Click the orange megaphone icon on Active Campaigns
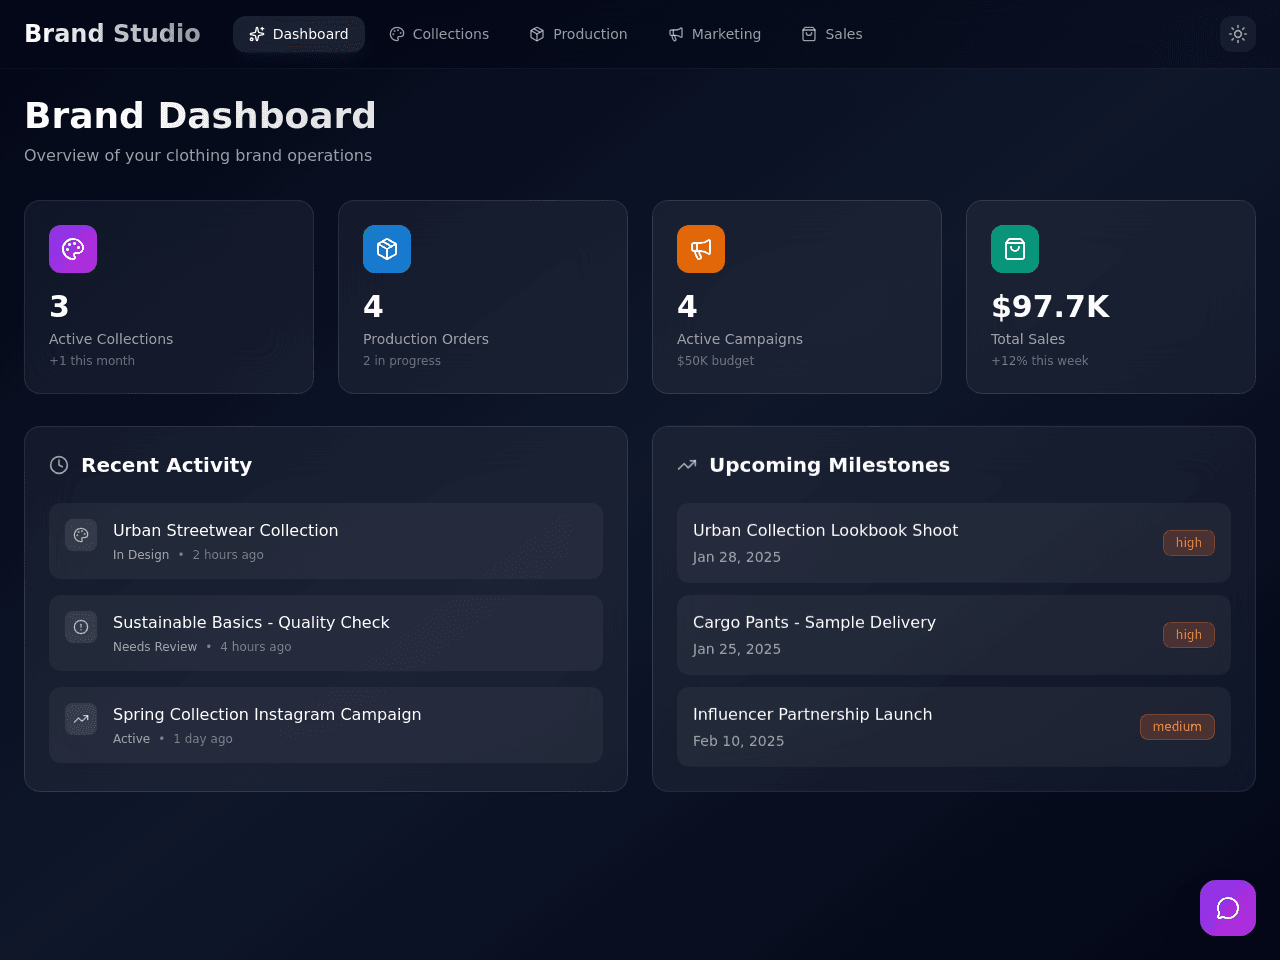Viewport: 1280px width, 960px height. tap(701, 249)
